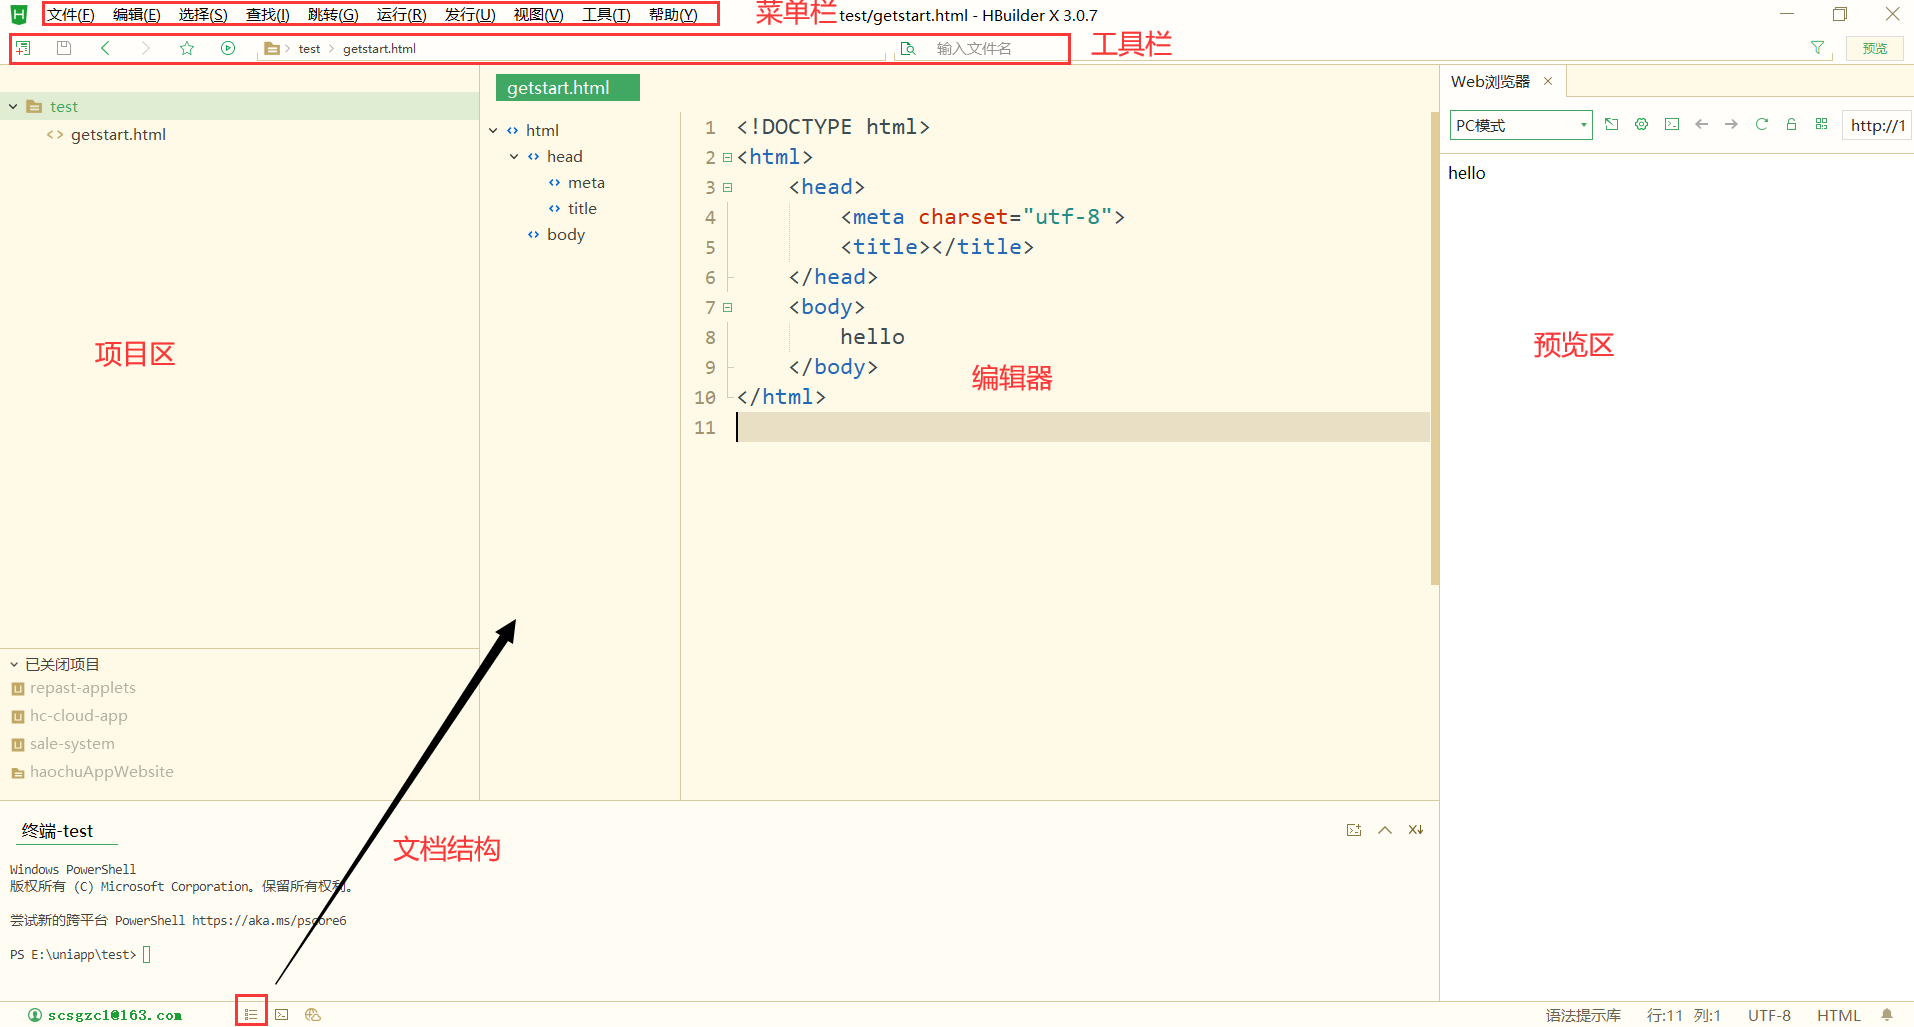Screen dimensions: 1914x1027
Task: Refresh the Web browser preview
Action: pyautogui.click(x=1762, y=124)
